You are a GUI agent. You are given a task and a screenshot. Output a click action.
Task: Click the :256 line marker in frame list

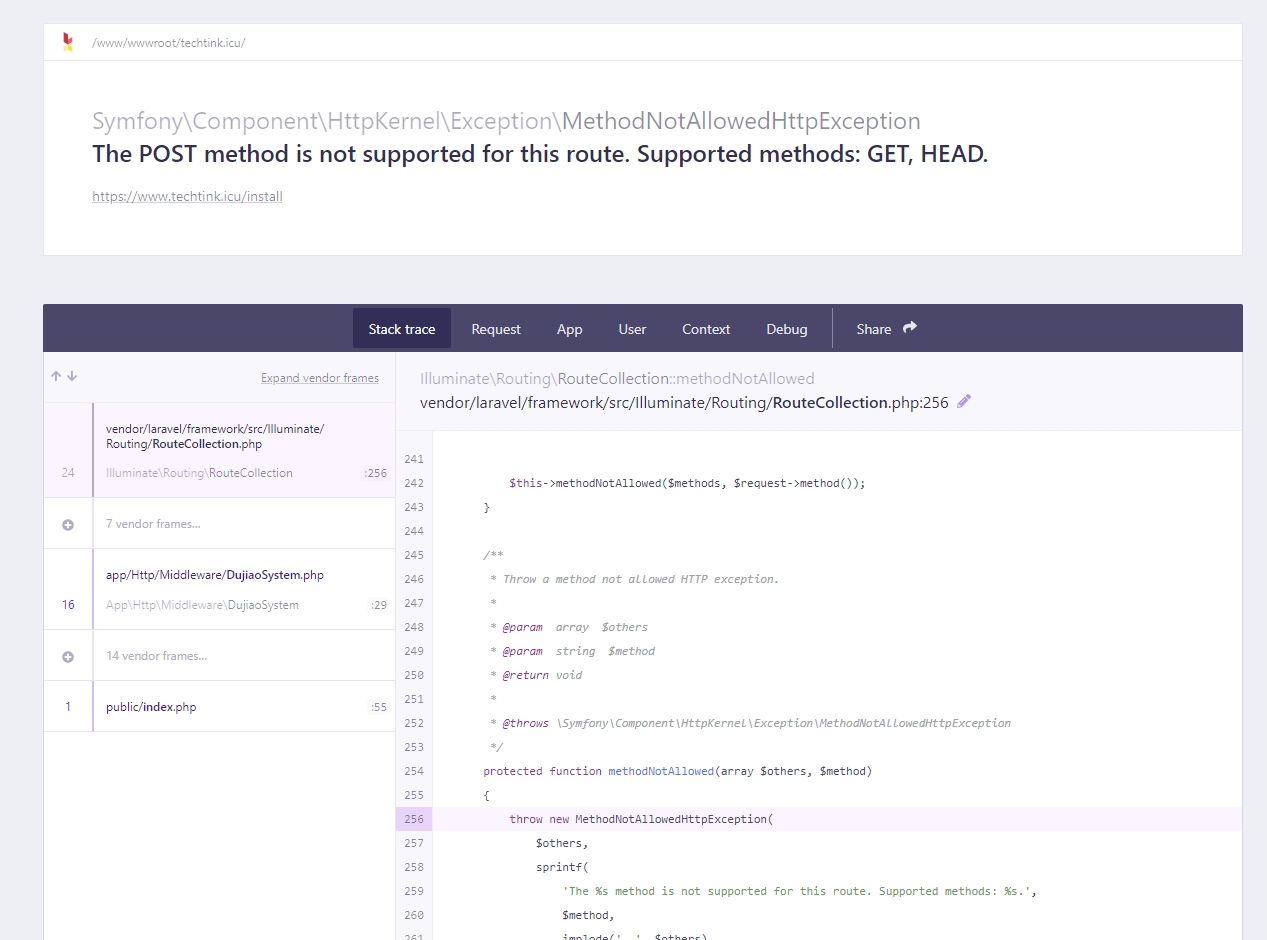[375, 473]
